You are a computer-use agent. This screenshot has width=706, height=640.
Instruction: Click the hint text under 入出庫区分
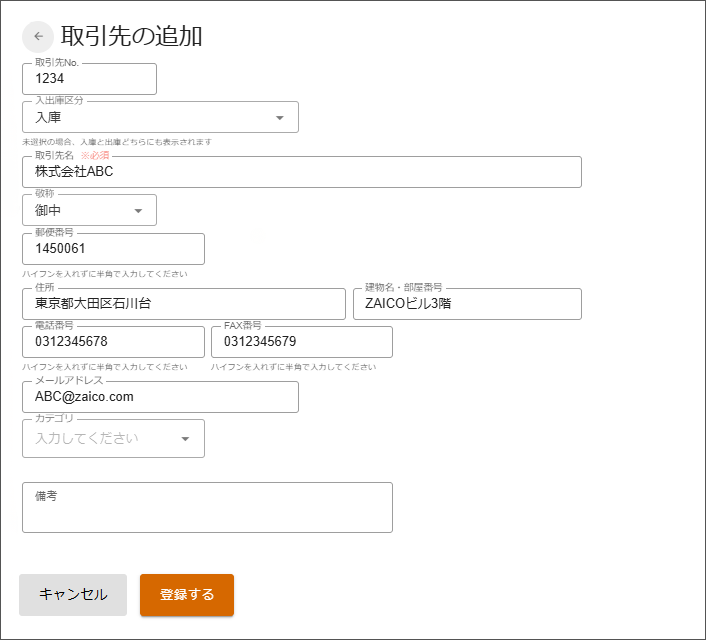[117, 142]
